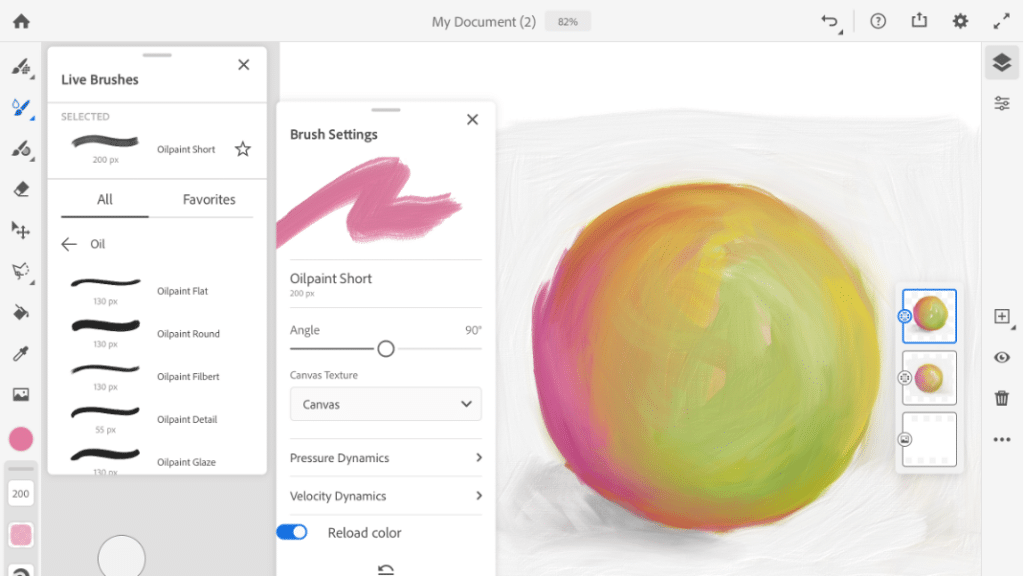Disable the Reload color toggle

coord(292,531)
